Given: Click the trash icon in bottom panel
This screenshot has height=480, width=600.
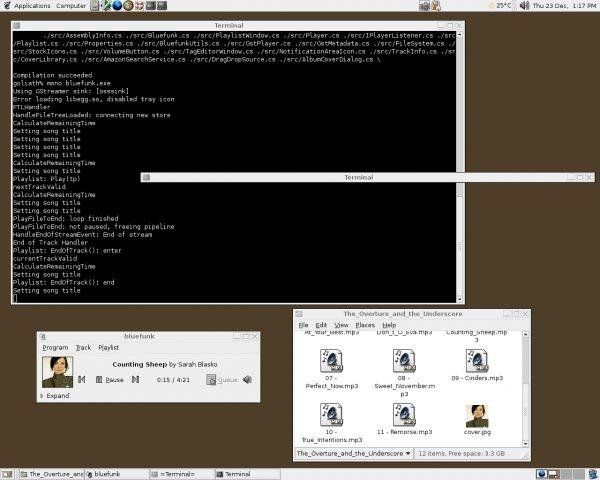Looking at the screenshot, I should [593, 474].
